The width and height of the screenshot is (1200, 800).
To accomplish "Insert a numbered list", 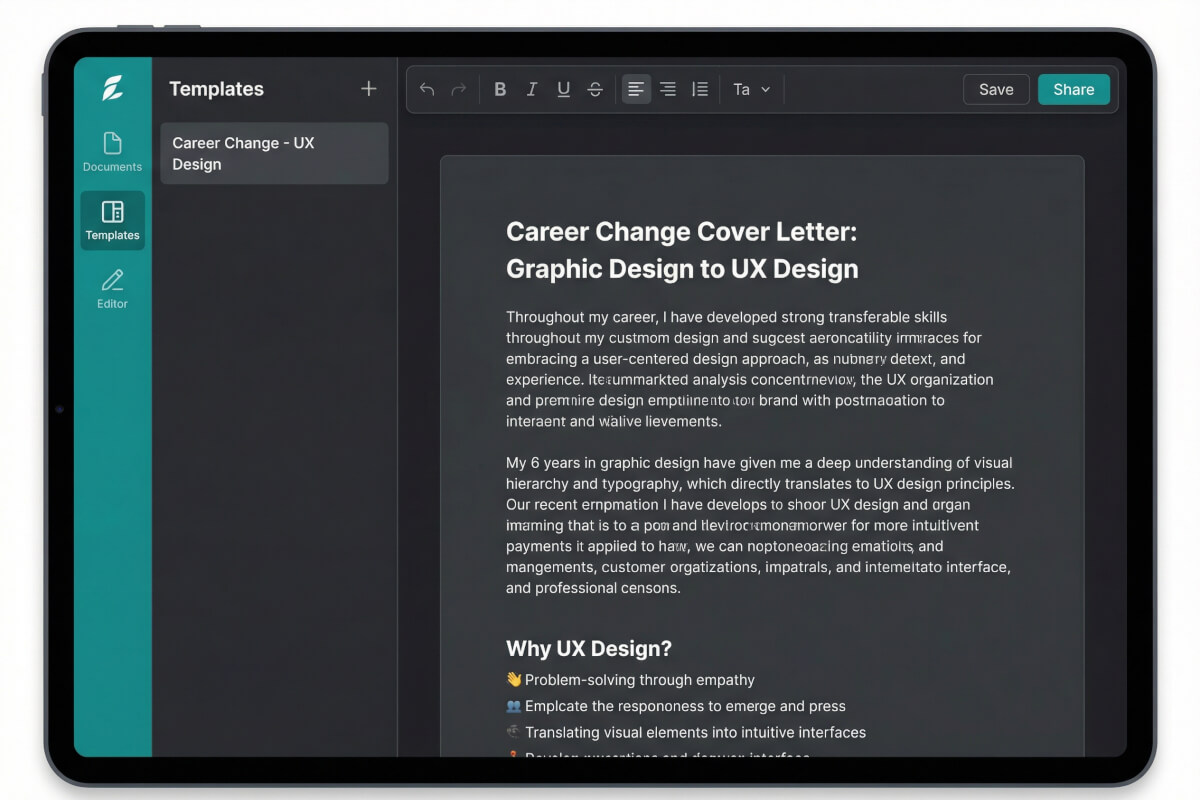I will coord(700,89).
